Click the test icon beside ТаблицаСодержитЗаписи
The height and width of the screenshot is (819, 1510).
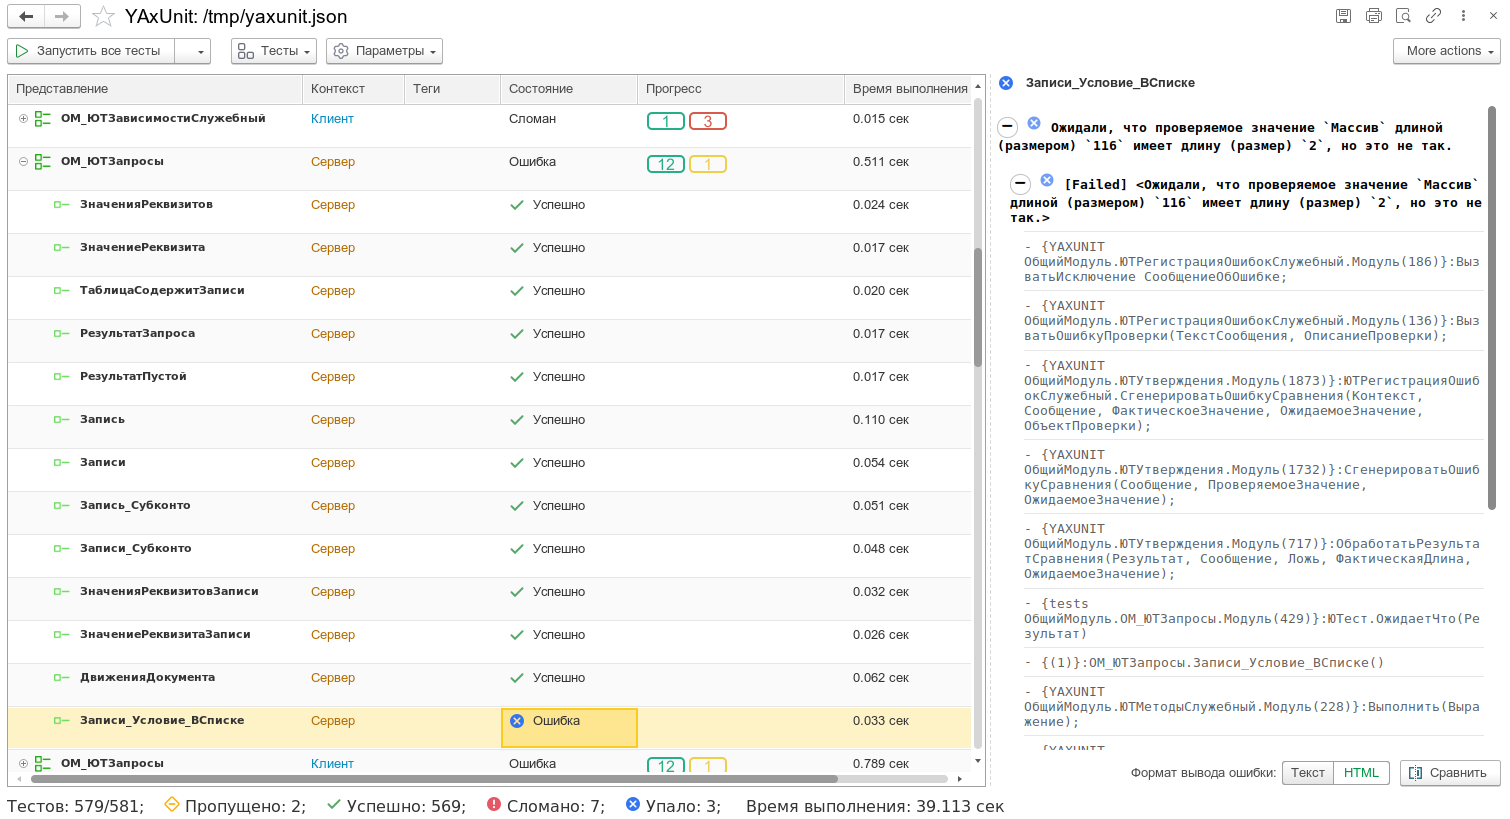pos(61,291)
